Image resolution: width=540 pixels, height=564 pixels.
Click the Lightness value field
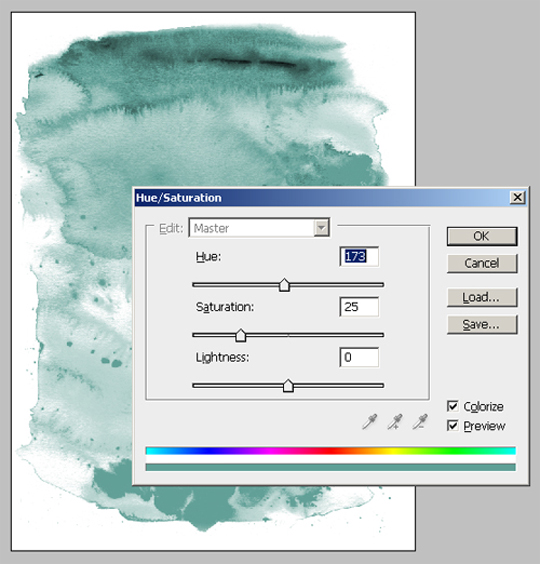pyautogui.click(x=359, y=357)
